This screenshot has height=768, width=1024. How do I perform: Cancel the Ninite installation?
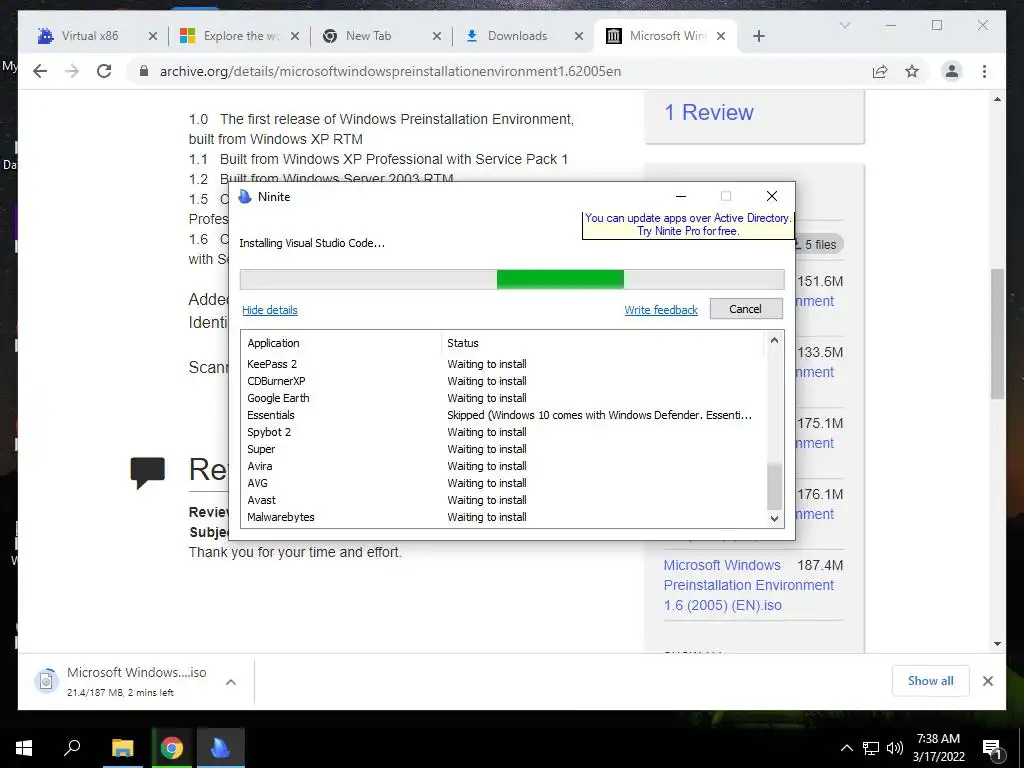[x=746, y=309]
